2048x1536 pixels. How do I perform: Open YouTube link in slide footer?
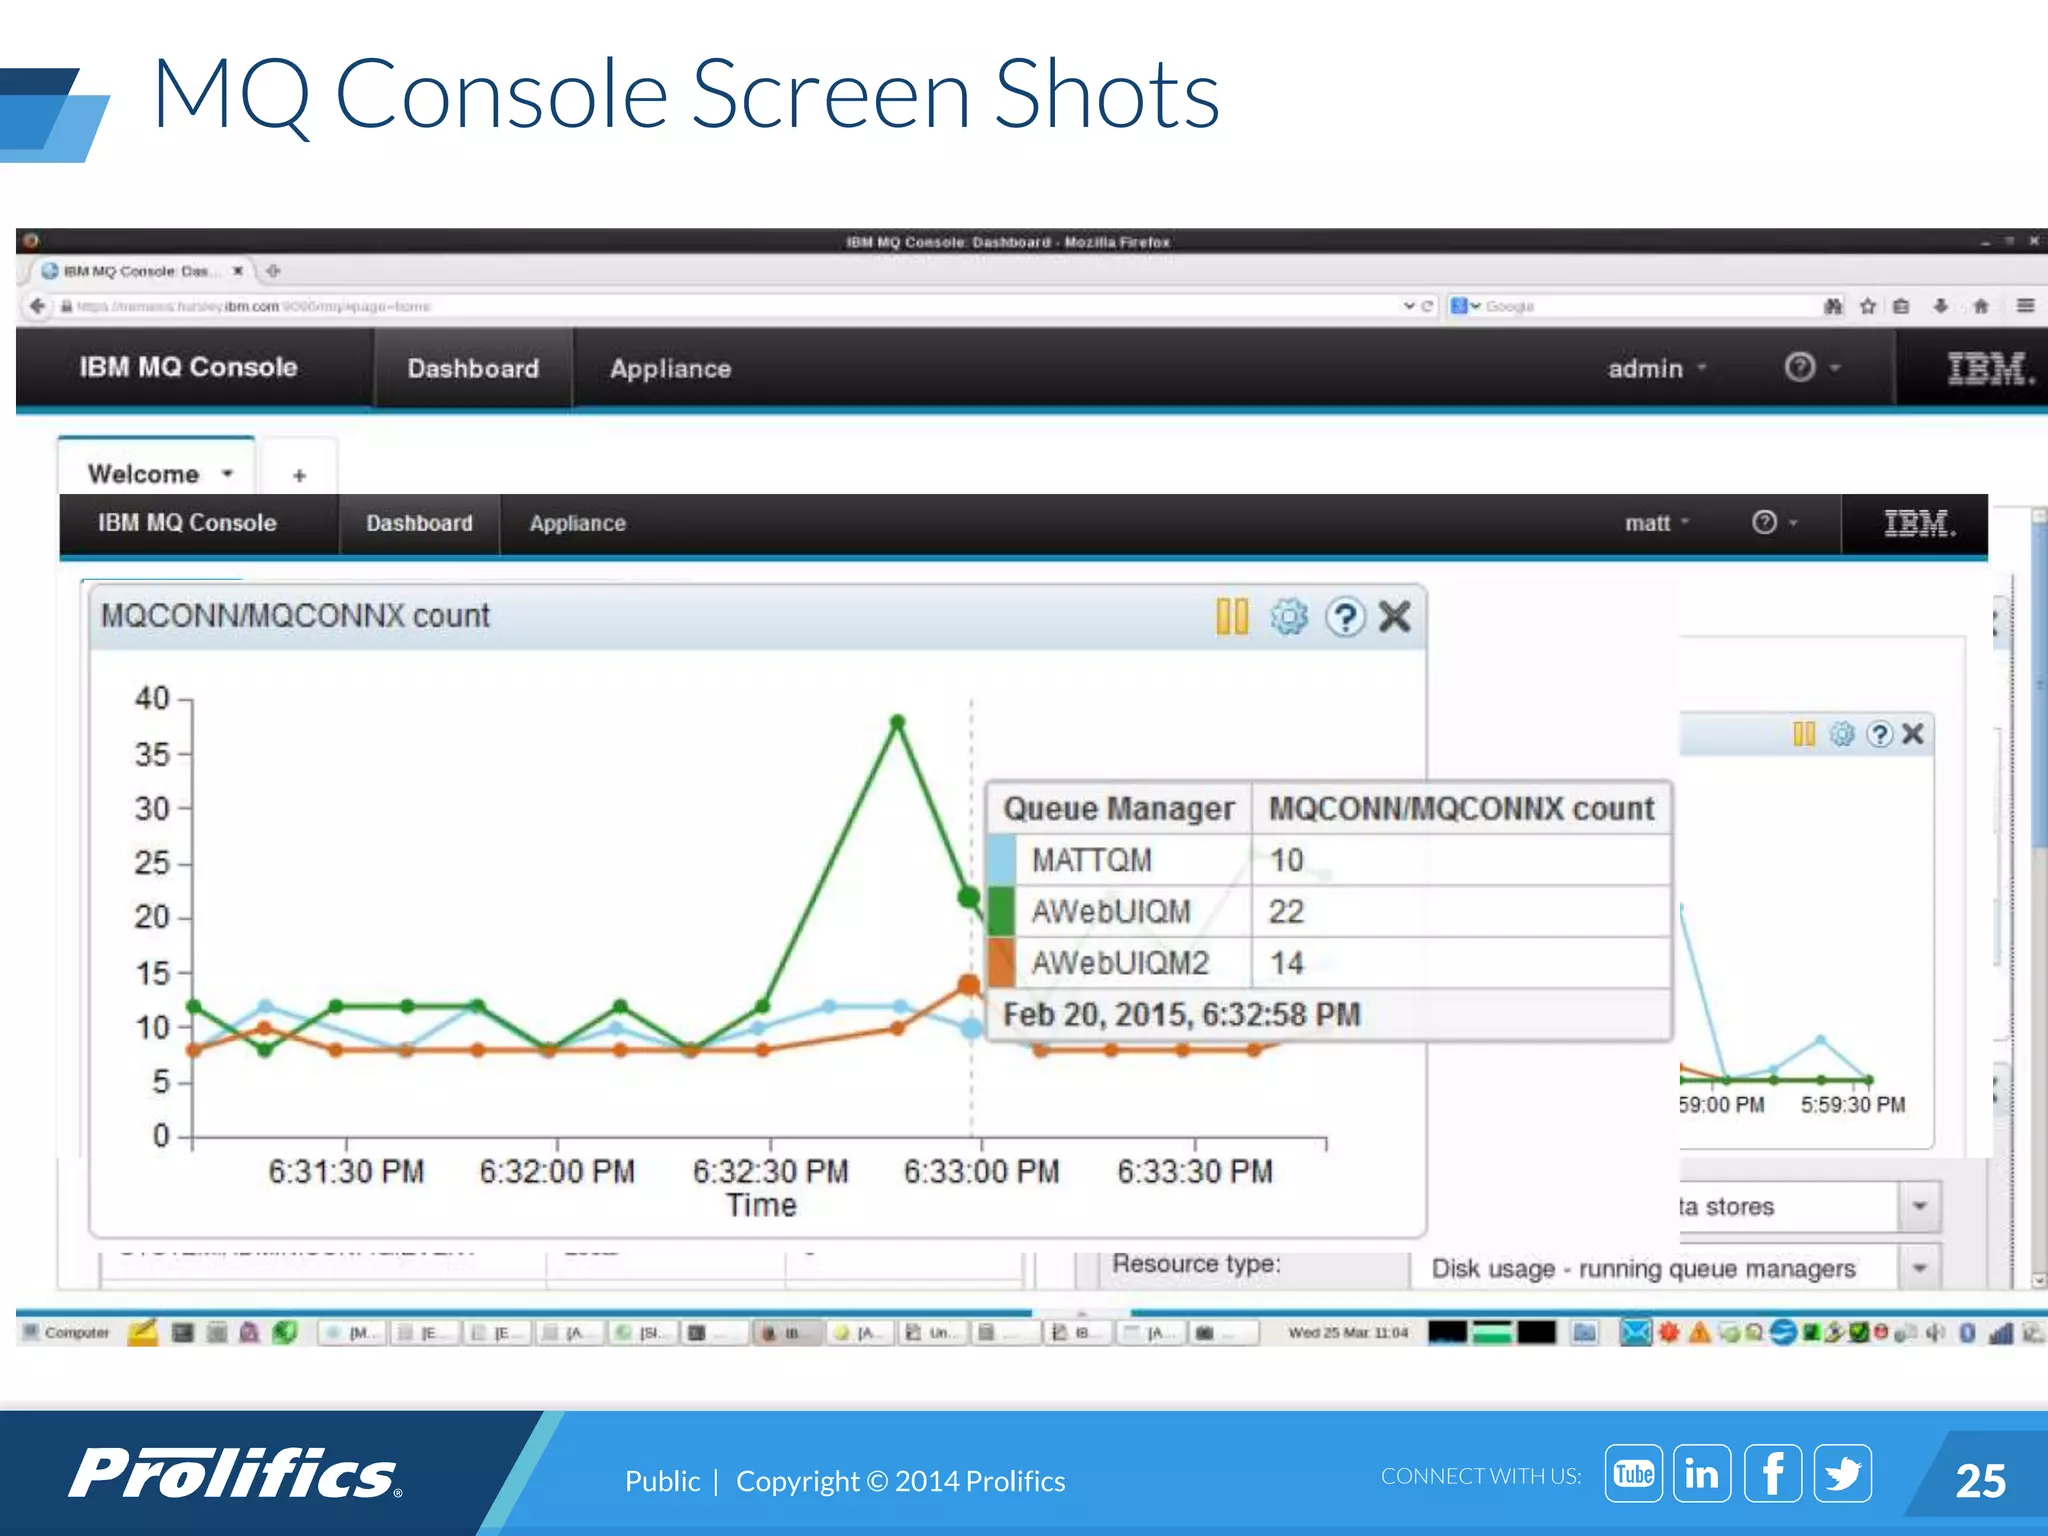pos(1634,1473)
